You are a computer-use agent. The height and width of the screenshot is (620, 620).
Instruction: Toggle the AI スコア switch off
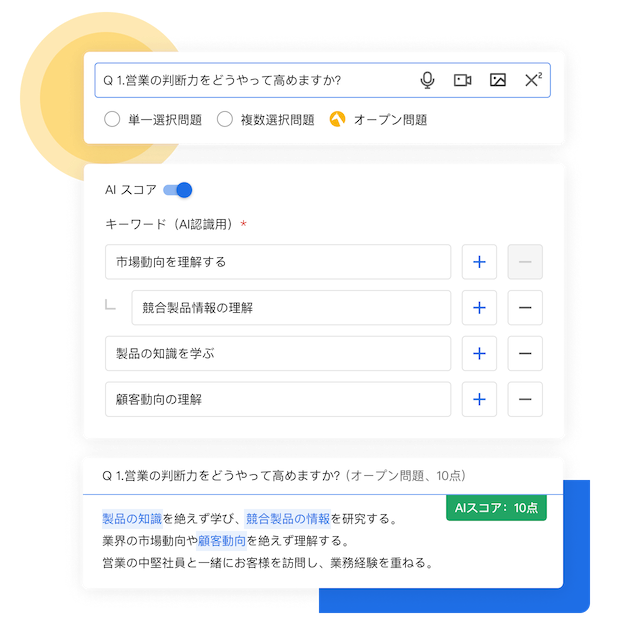[x=178, y=190]
